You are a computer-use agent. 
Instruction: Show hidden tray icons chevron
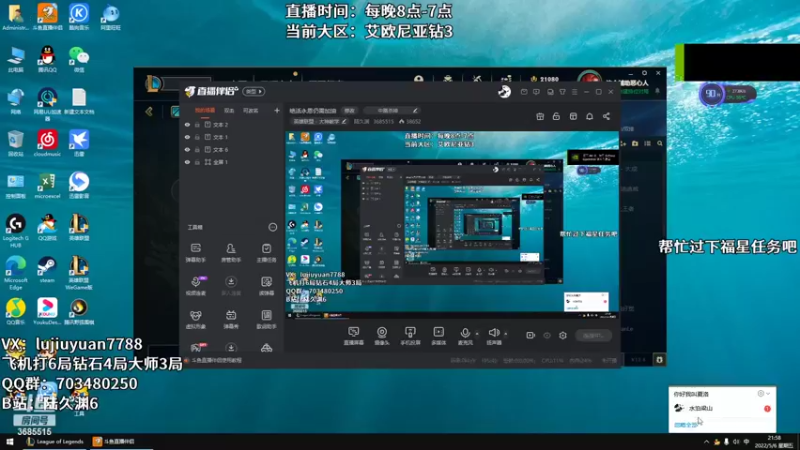(x=706, y=442)
